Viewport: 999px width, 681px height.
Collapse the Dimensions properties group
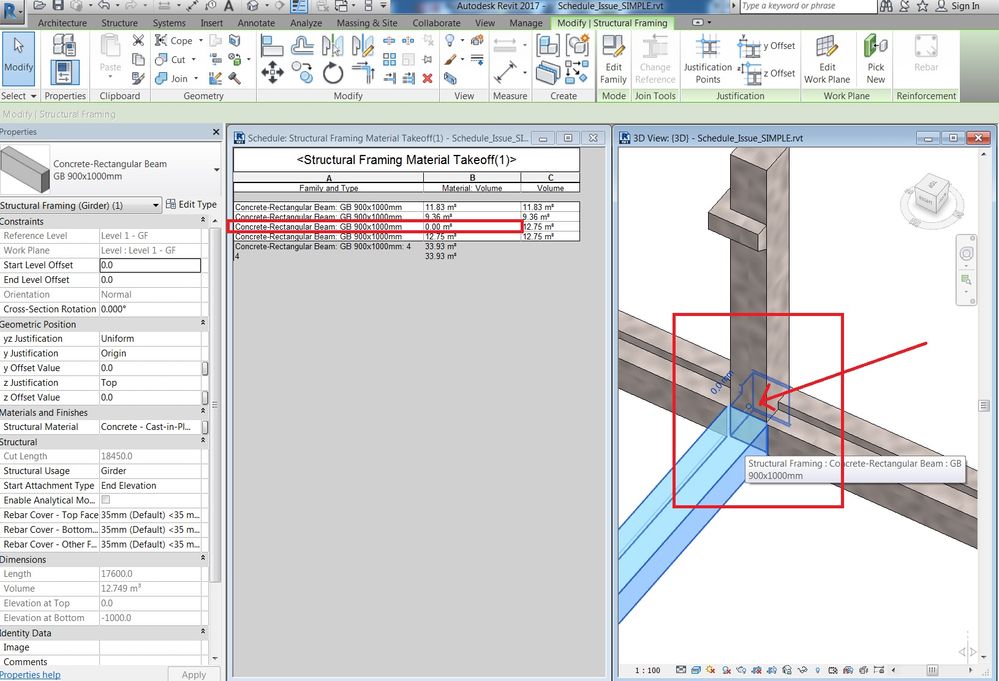pyautogui.click(x=203, y=559)
